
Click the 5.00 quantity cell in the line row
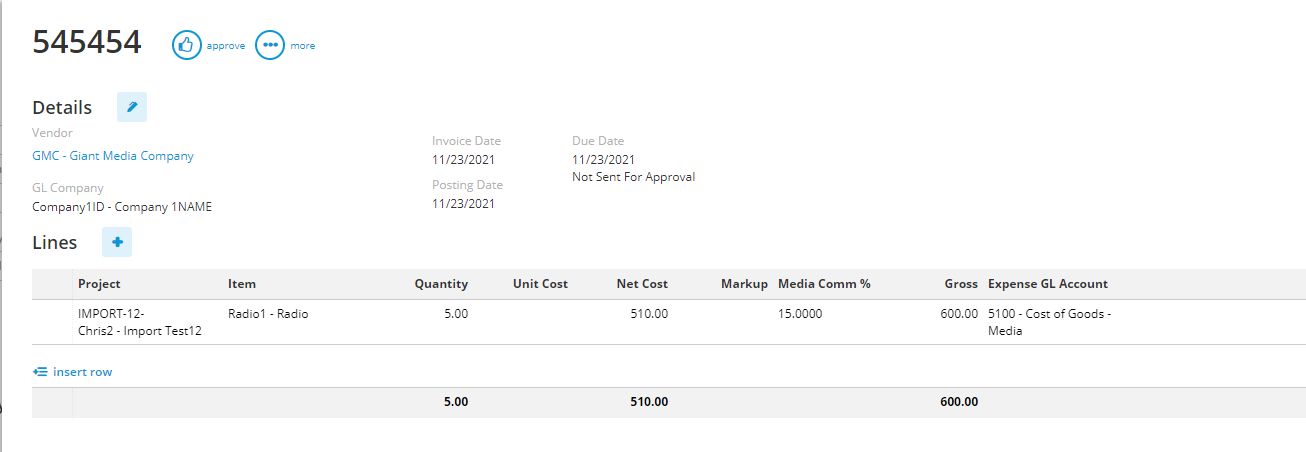[x=455, y=314]
